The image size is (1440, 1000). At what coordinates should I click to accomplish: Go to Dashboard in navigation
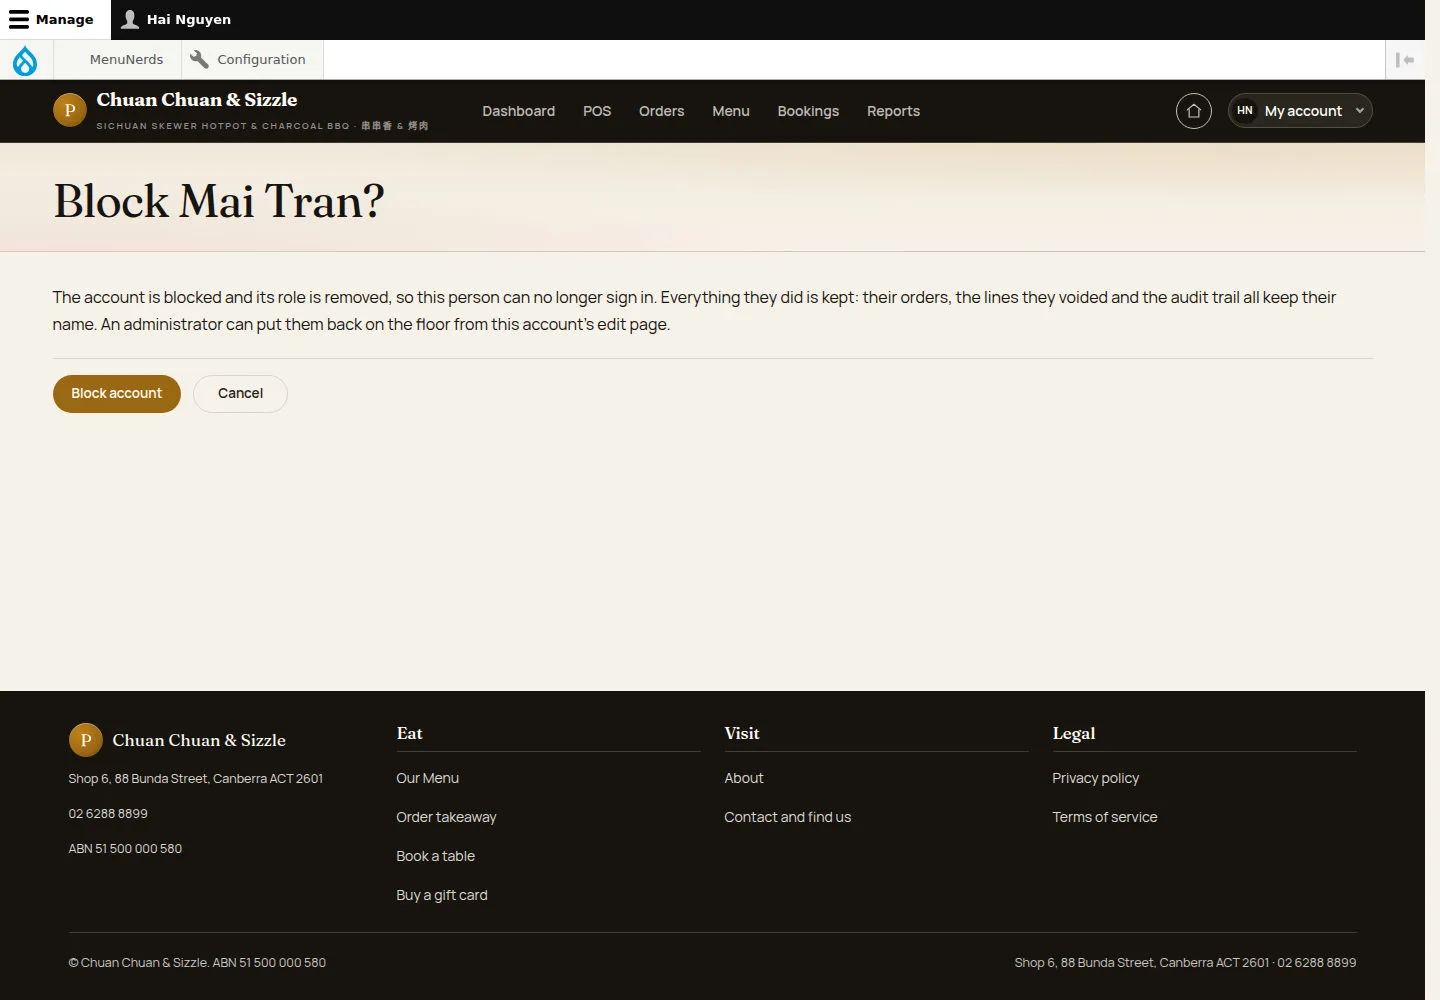coord(518,111)
